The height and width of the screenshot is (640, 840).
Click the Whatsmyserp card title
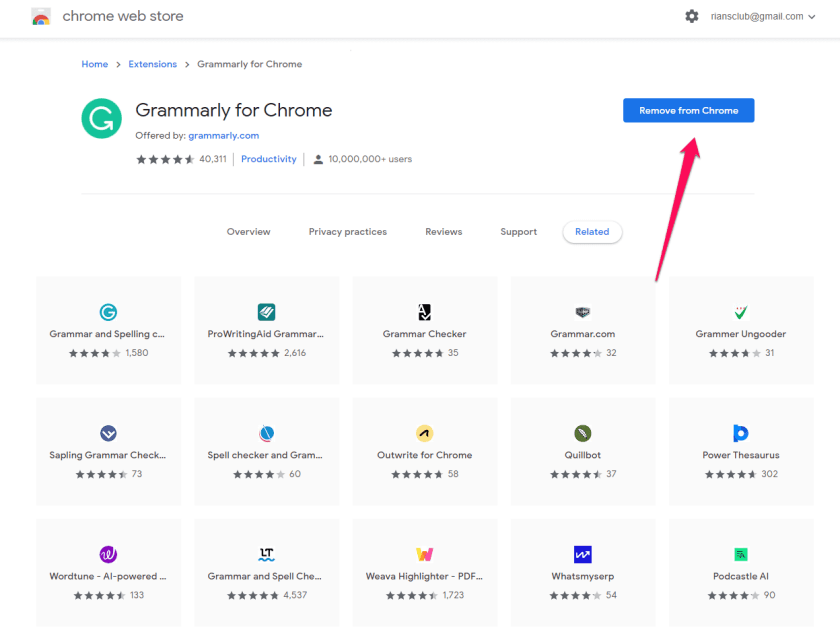[x=582, y=576]
